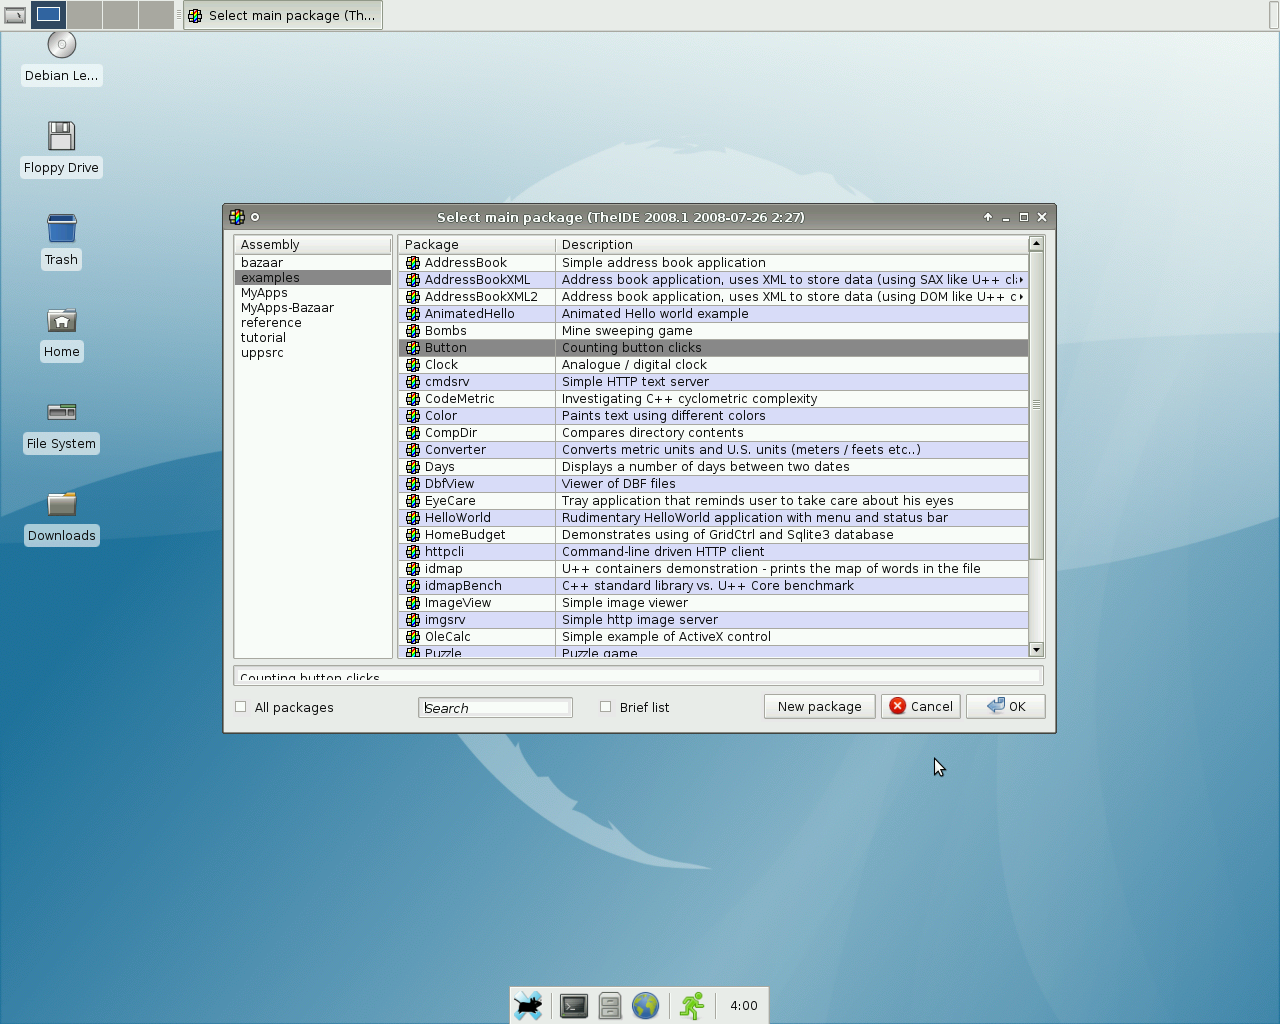Sort by the Package column header
This screenshot has width=1280, height=1024.
(x=476, y=245)
